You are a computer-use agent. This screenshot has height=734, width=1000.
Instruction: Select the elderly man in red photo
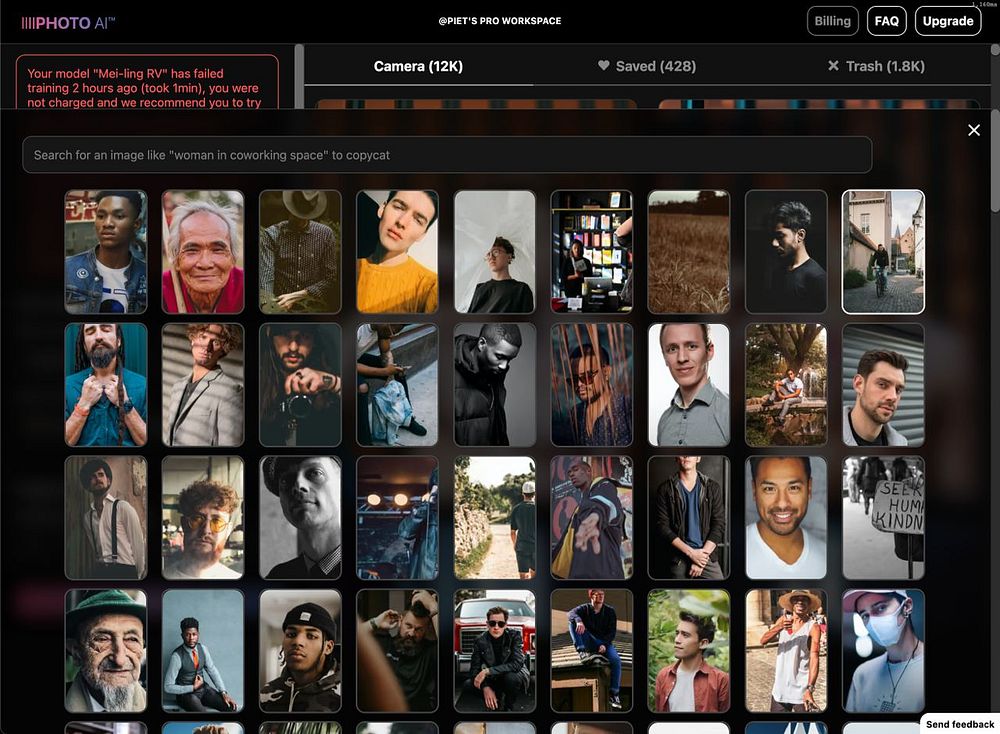point(203,252)
